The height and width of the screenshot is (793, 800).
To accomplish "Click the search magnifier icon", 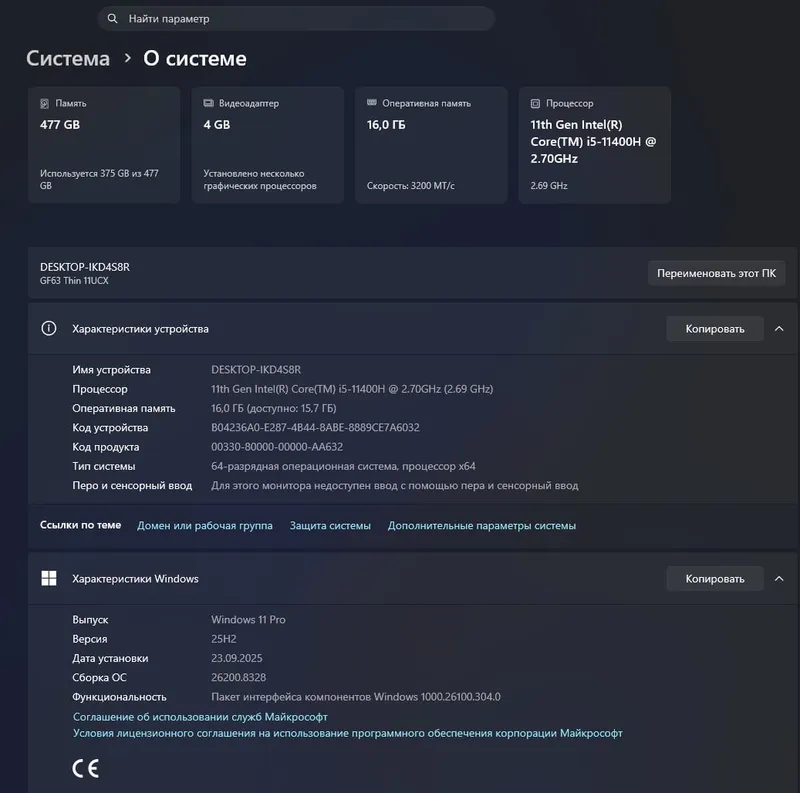I will 112,18.
